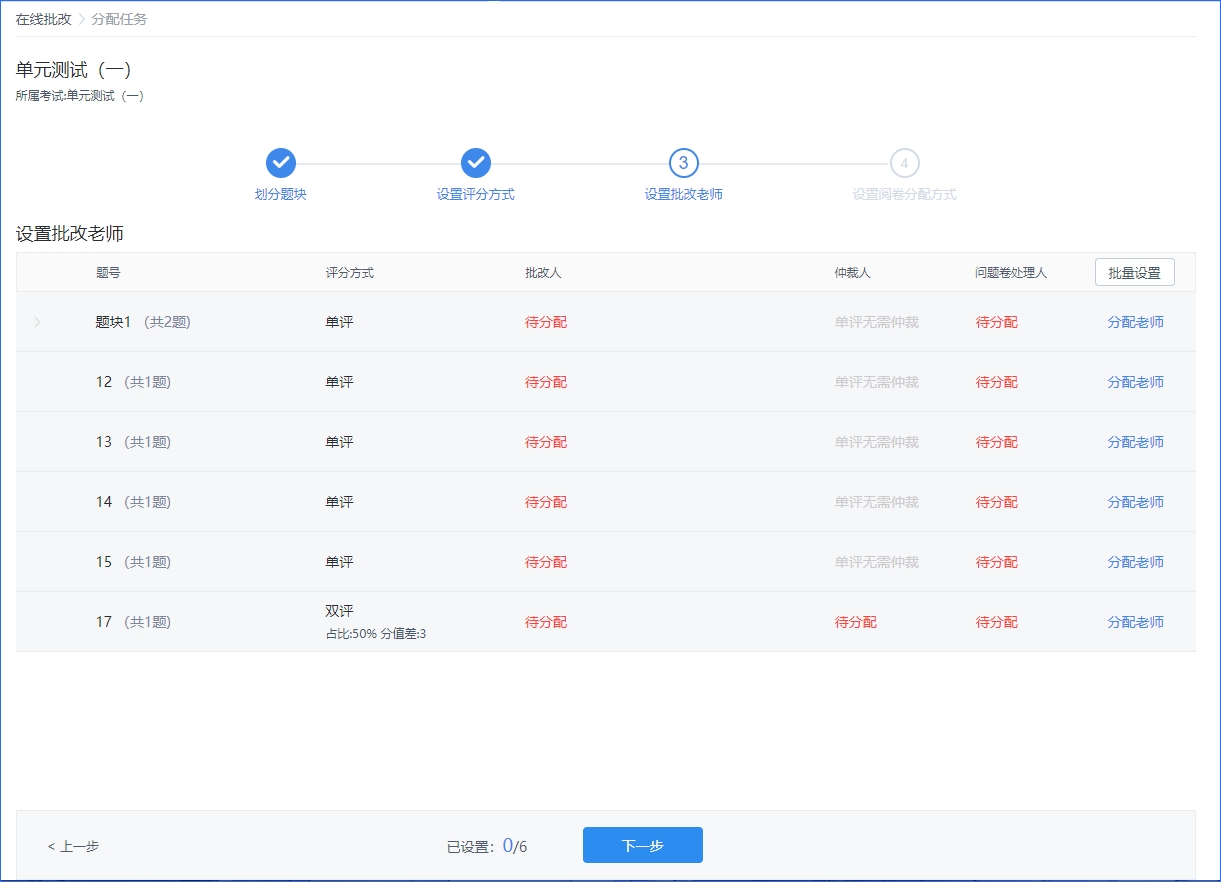Select the 12 (共1题) cell
This screenshot has width=1221, height=882.
(x=134, y=382)
